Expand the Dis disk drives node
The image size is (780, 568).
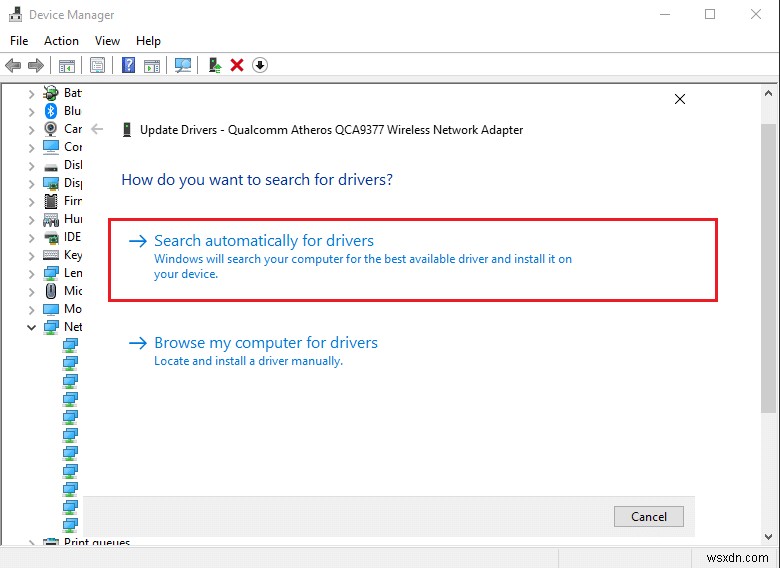pyautogui.click(x=31, y=166)
